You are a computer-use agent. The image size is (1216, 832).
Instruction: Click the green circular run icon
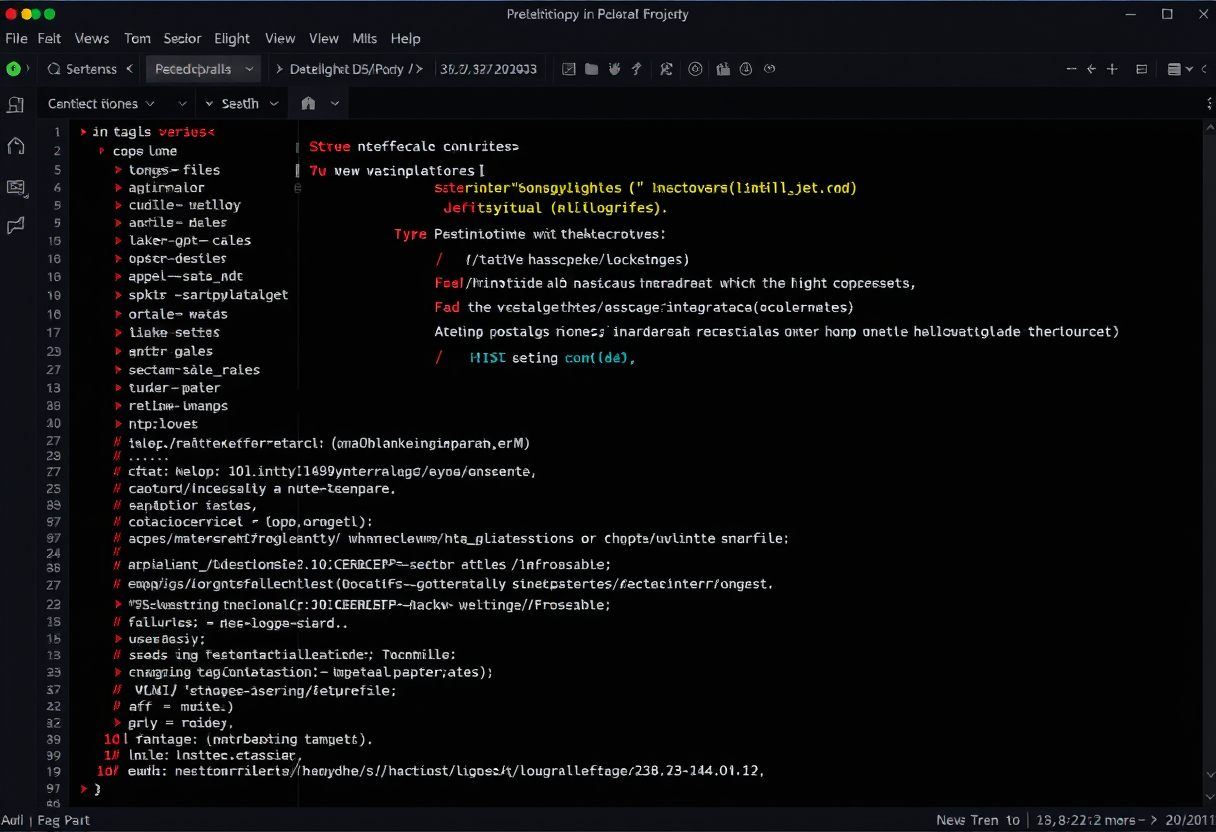click(14, 69)
